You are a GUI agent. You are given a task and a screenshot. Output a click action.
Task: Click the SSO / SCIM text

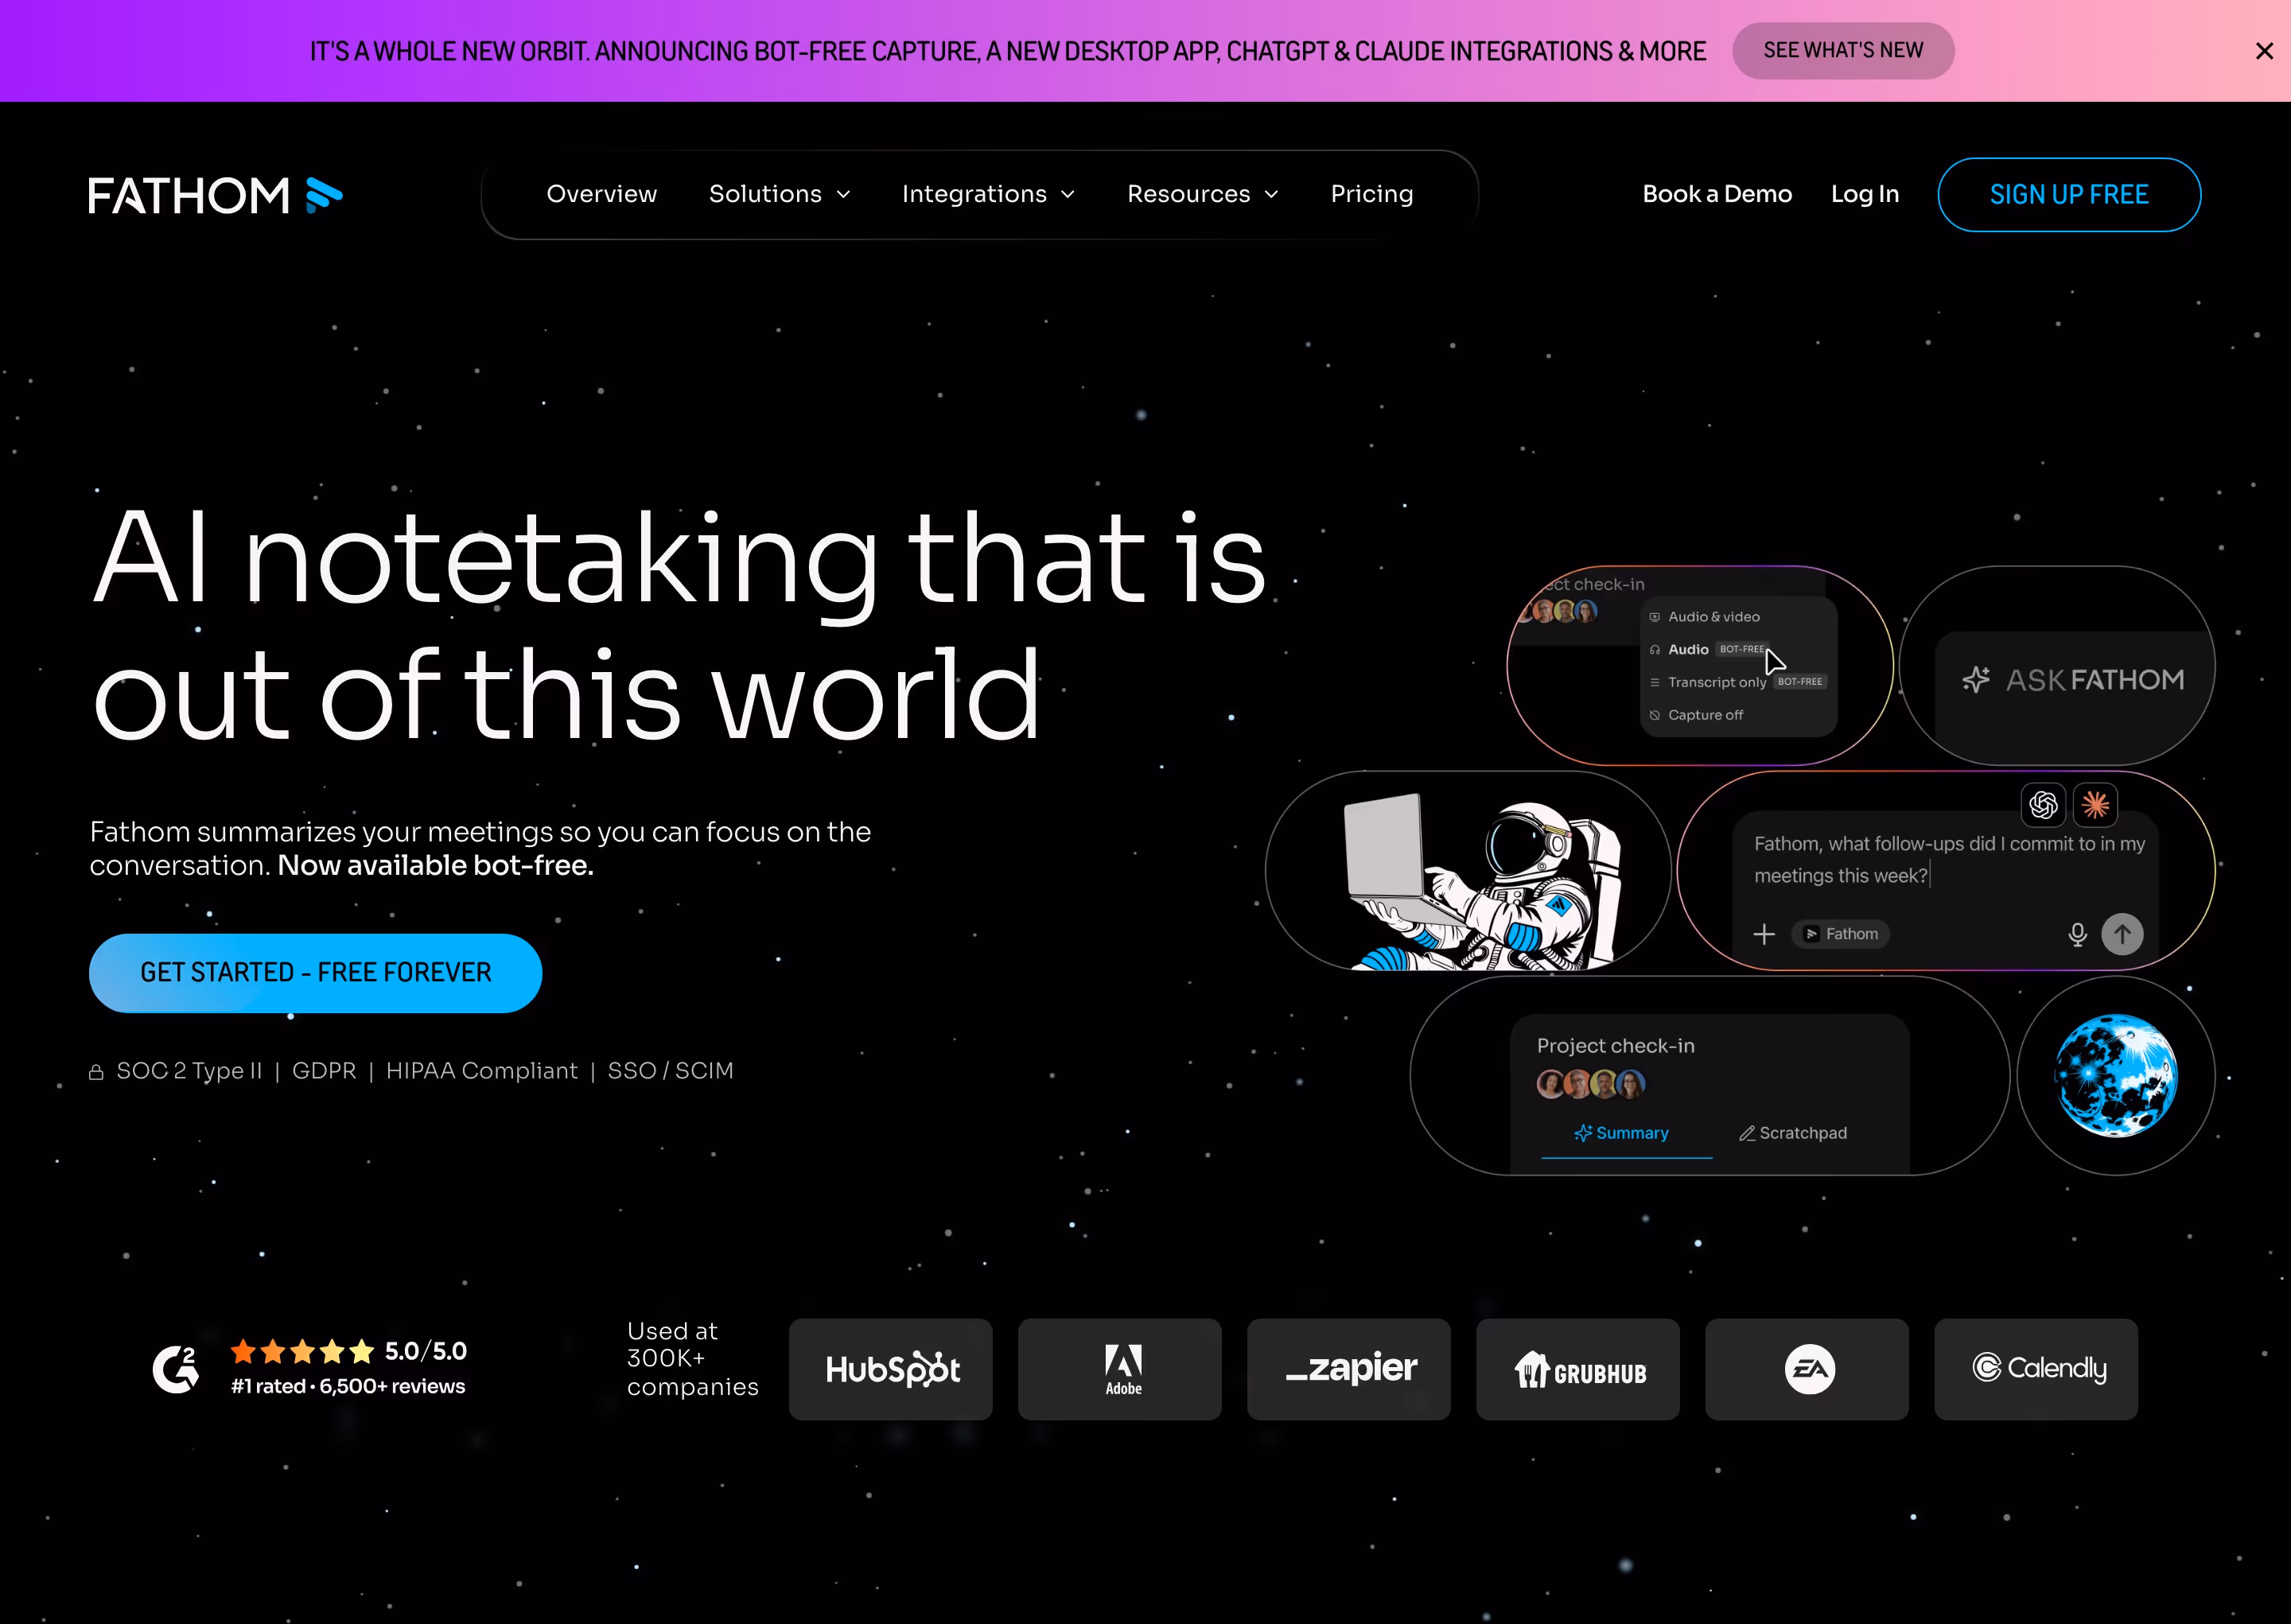pos(670,1071)
